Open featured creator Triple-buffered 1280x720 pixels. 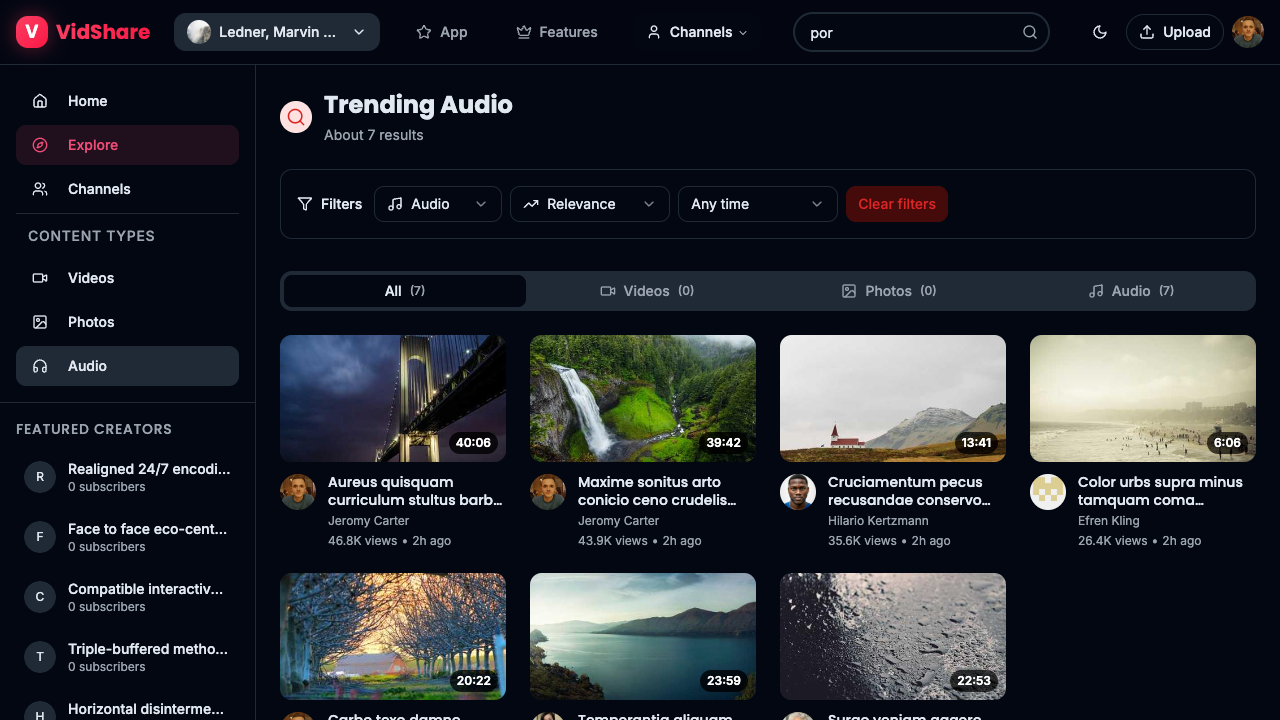click(x=127, y=657)
